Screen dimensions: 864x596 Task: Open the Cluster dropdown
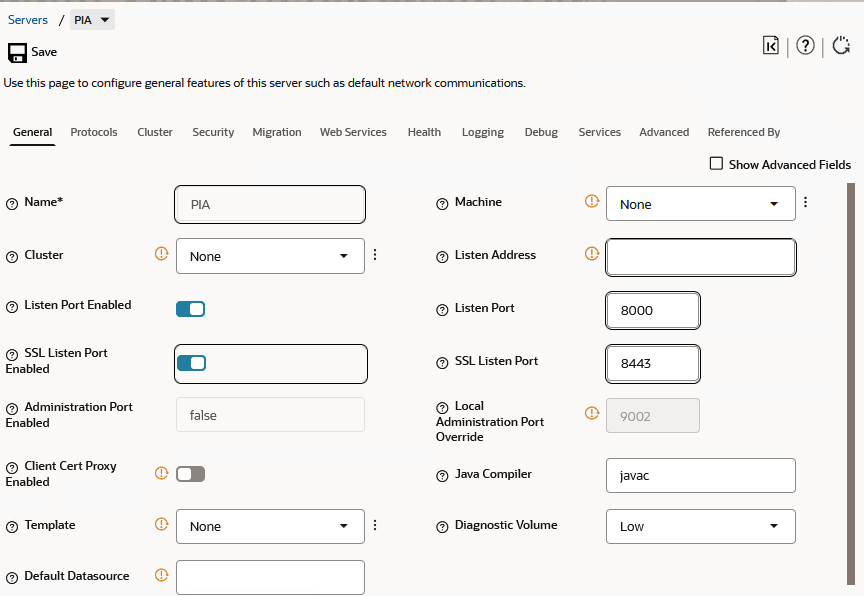click(x=270, y=255)
